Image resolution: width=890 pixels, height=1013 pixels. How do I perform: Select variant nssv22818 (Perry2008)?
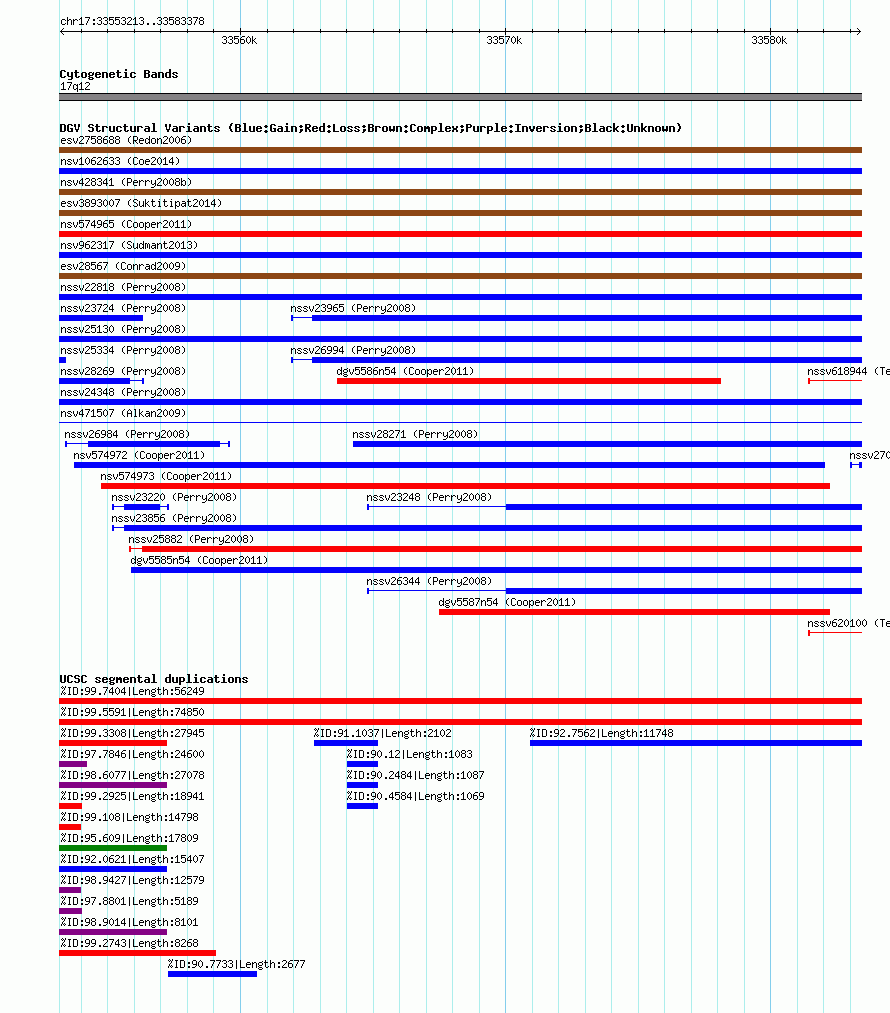(x=461, y=297)
